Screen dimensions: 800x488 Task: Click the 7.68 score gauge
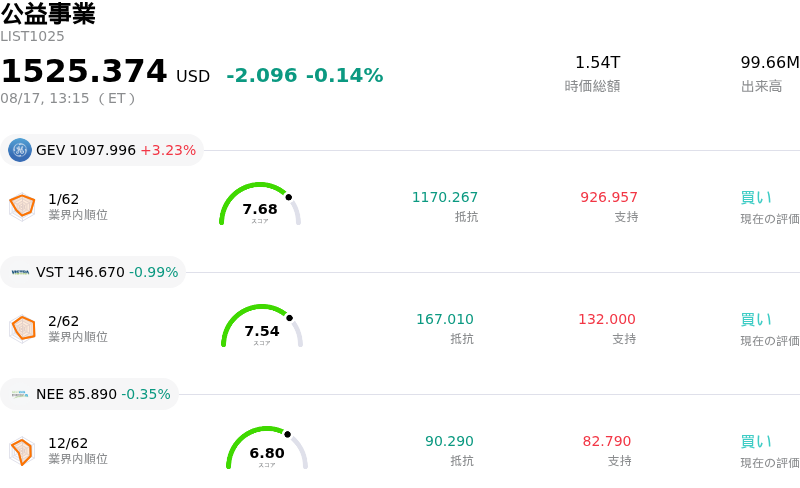(x=260, y=204)
